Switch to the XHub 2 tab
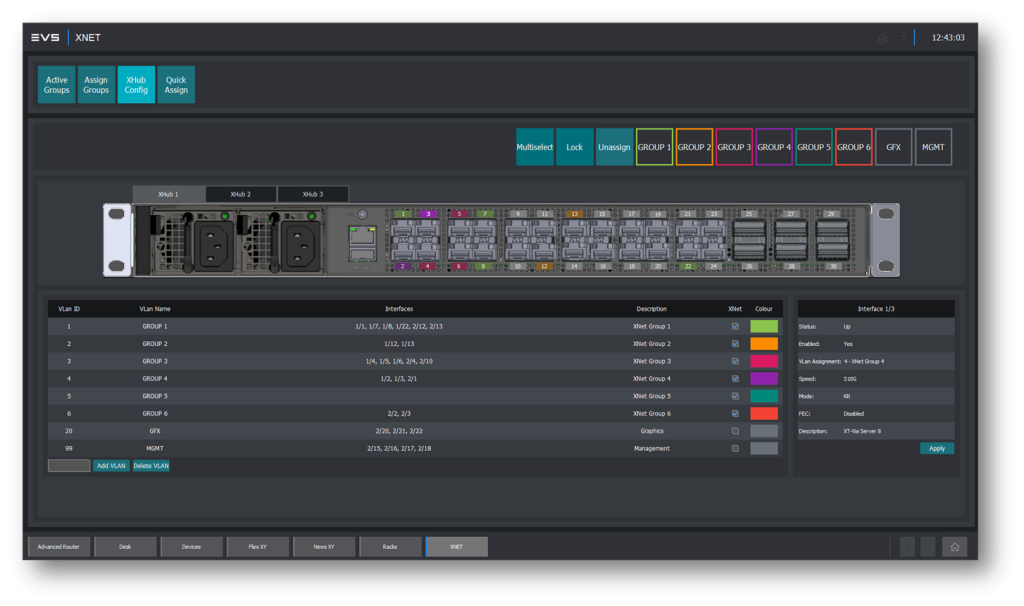This screenshot has height=606, width=1024. pyautogui.click(x=240, y=194)
